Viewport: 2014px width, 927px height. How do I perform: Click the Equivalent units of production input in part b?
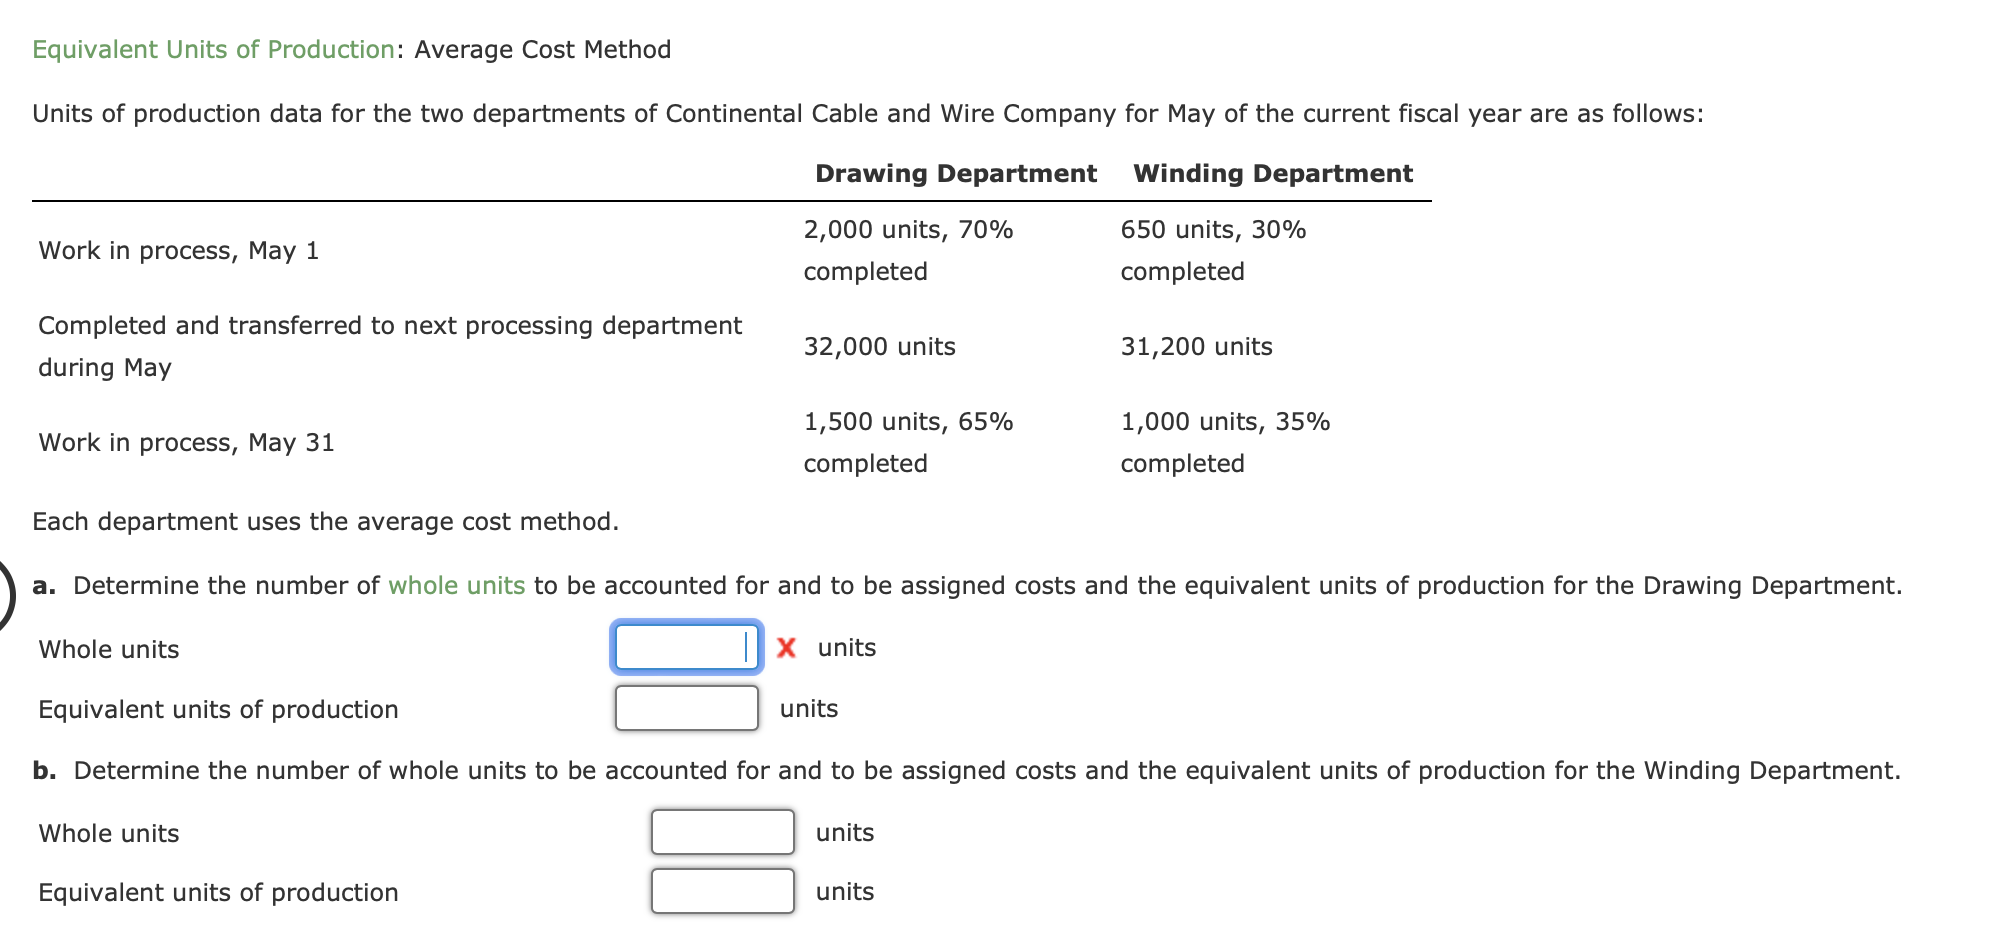click(x=721, y=891)
